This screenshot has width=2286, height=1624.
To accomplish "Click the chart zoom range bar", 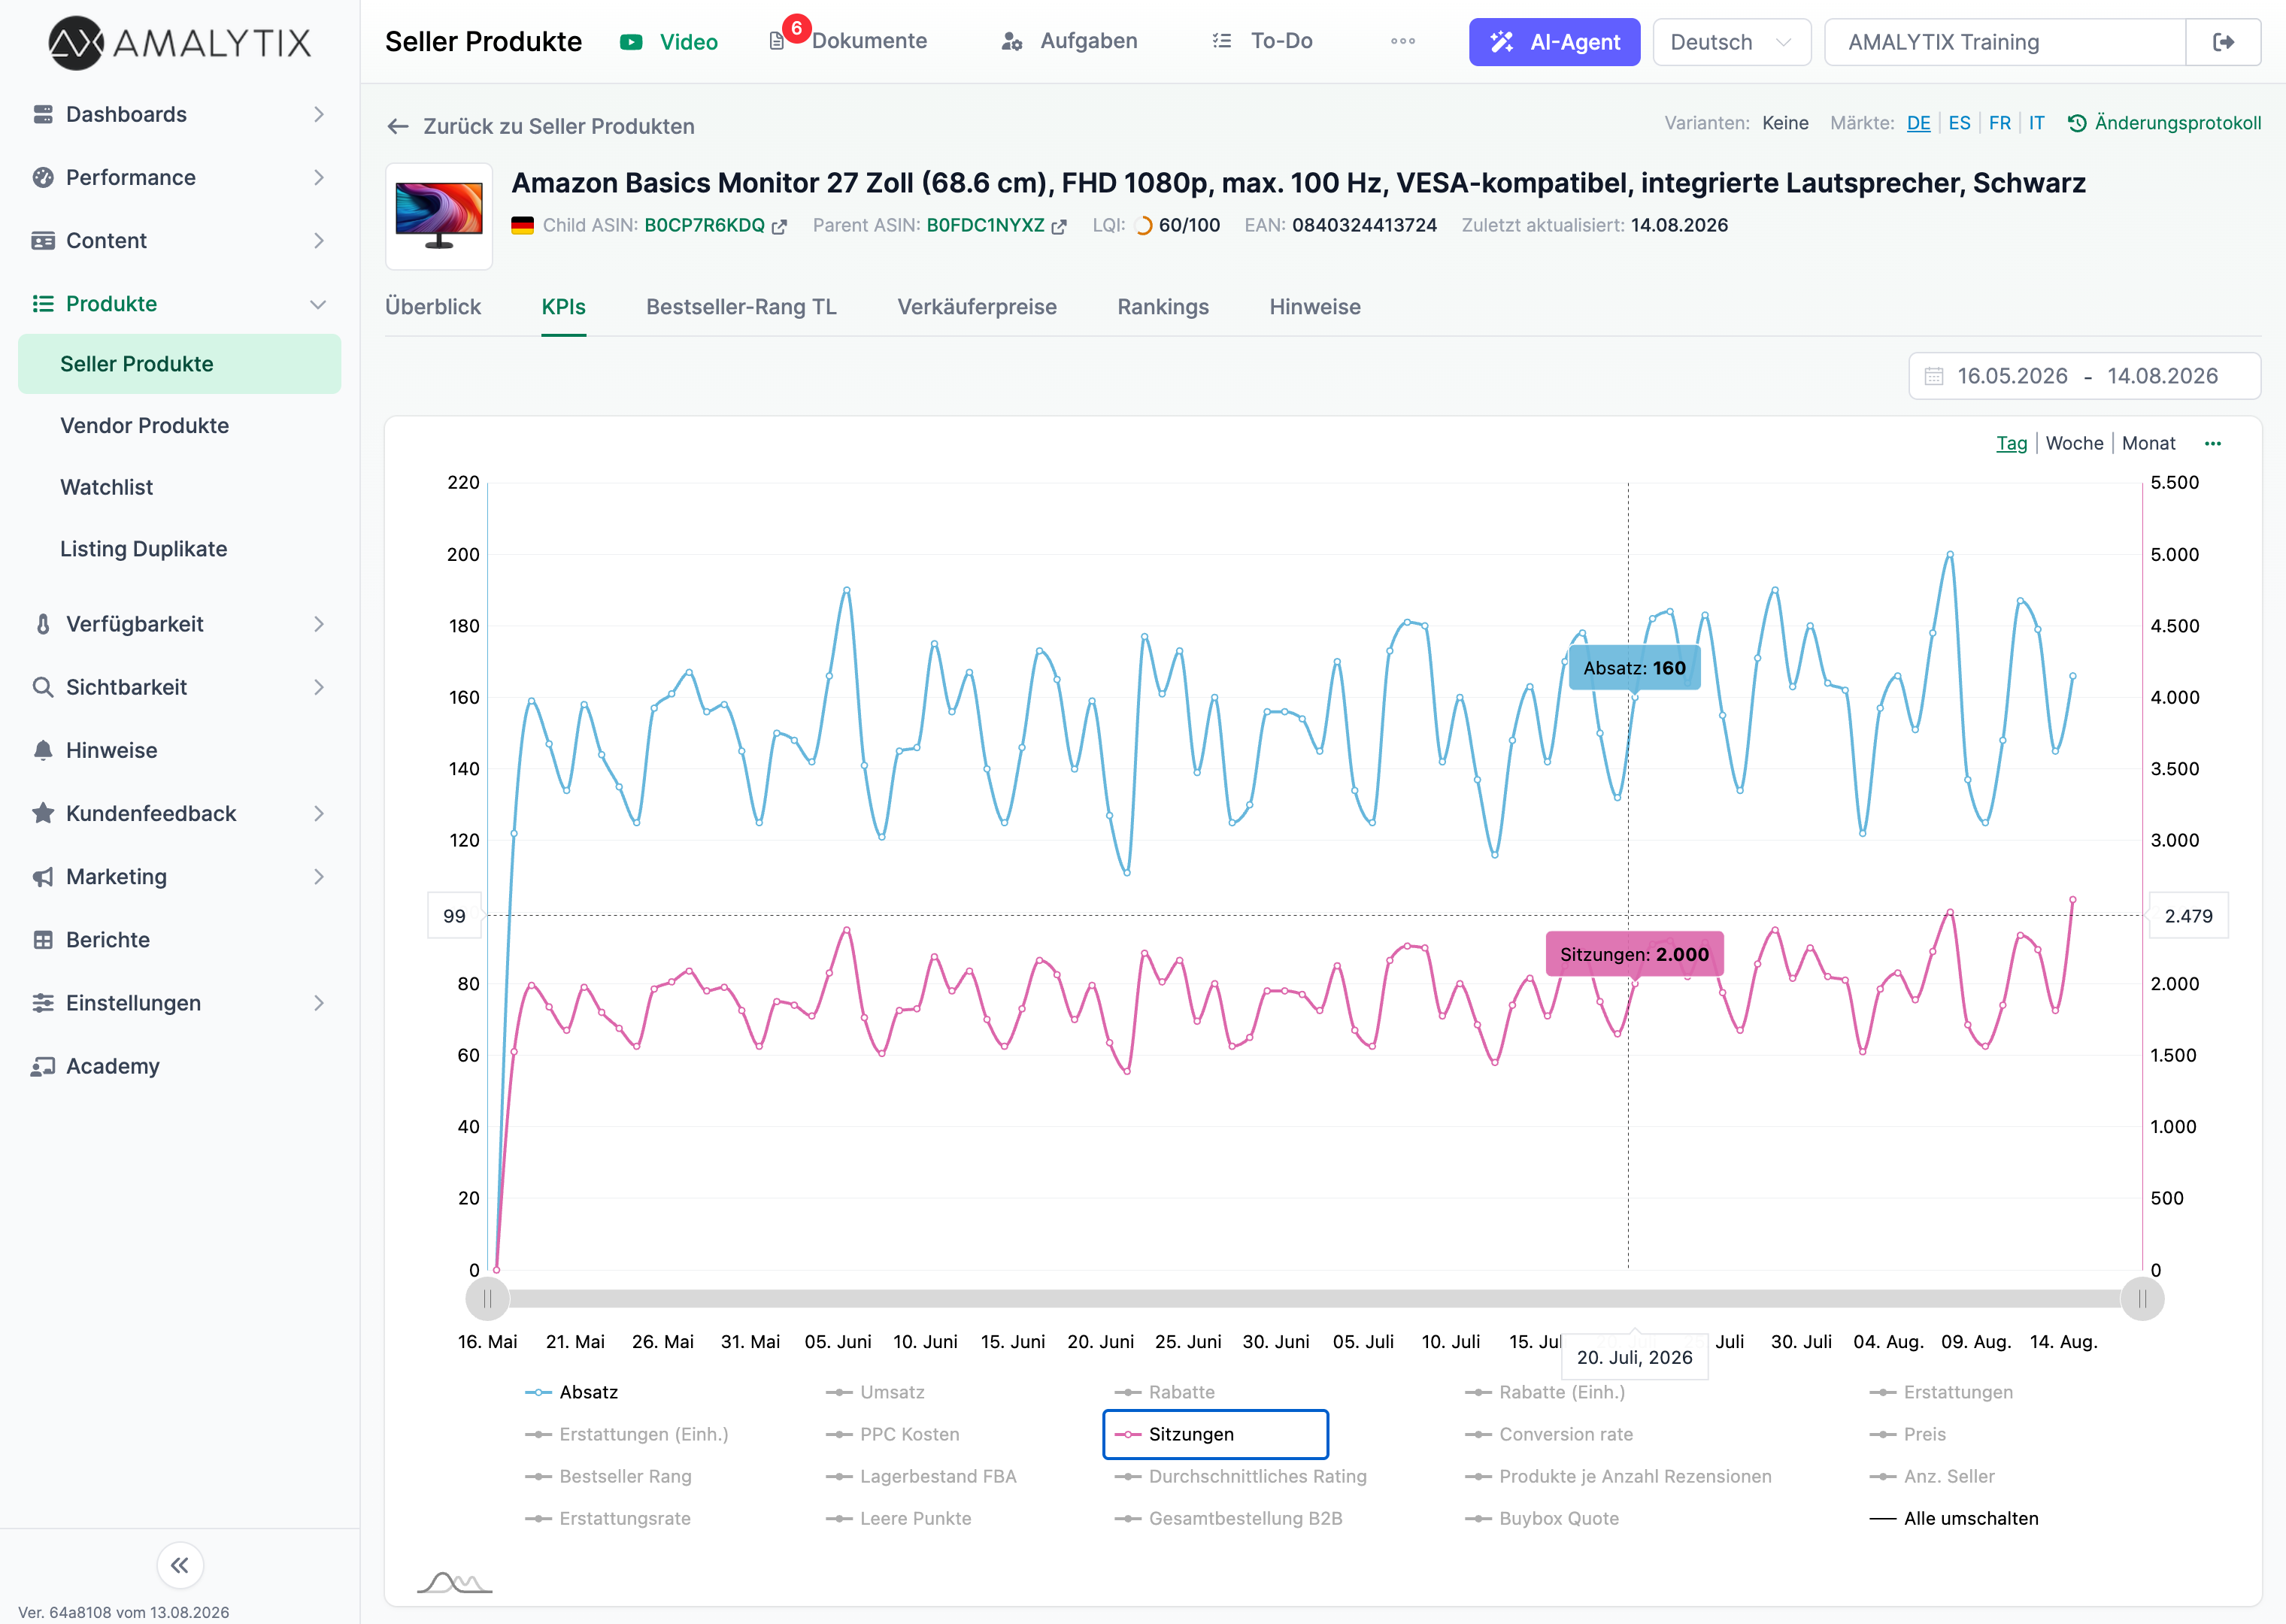I will 1314,1299.
